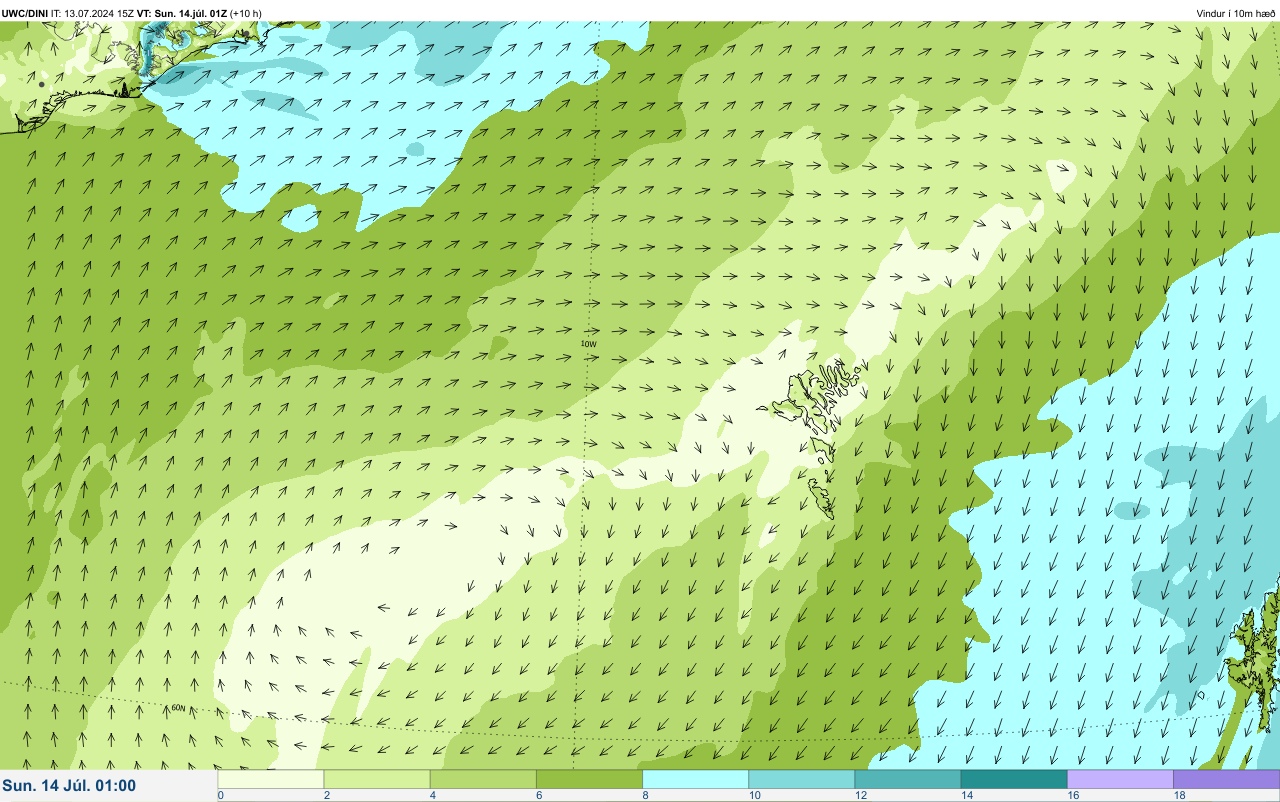Click legend value "12"
1280x802 pixels.
[x=860, y=795]
